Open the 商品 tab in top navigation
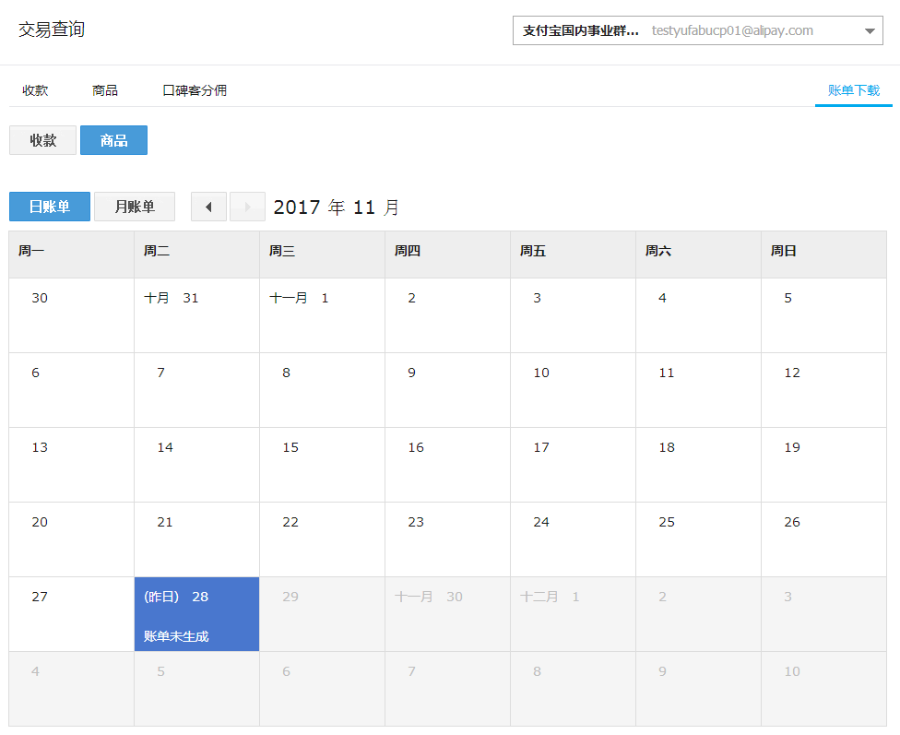900x735 pixels. coord(105,91)
